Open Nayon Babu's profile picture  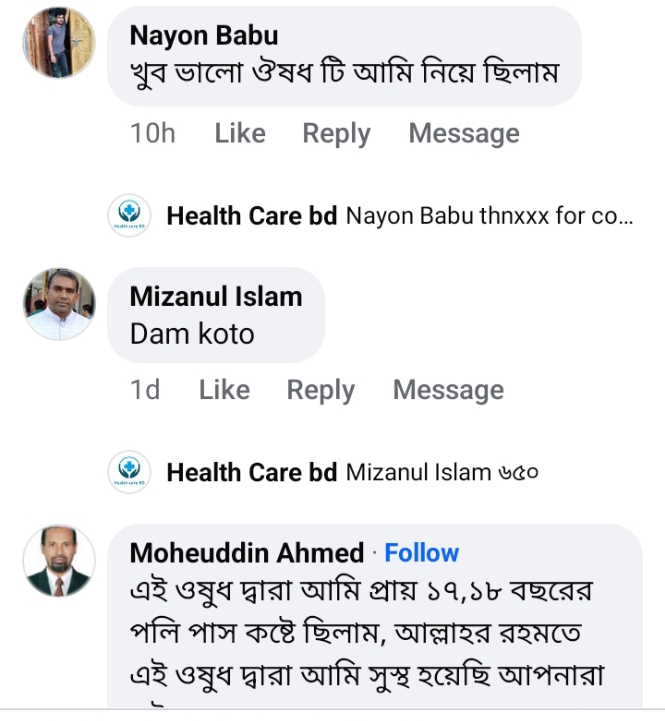59,44
